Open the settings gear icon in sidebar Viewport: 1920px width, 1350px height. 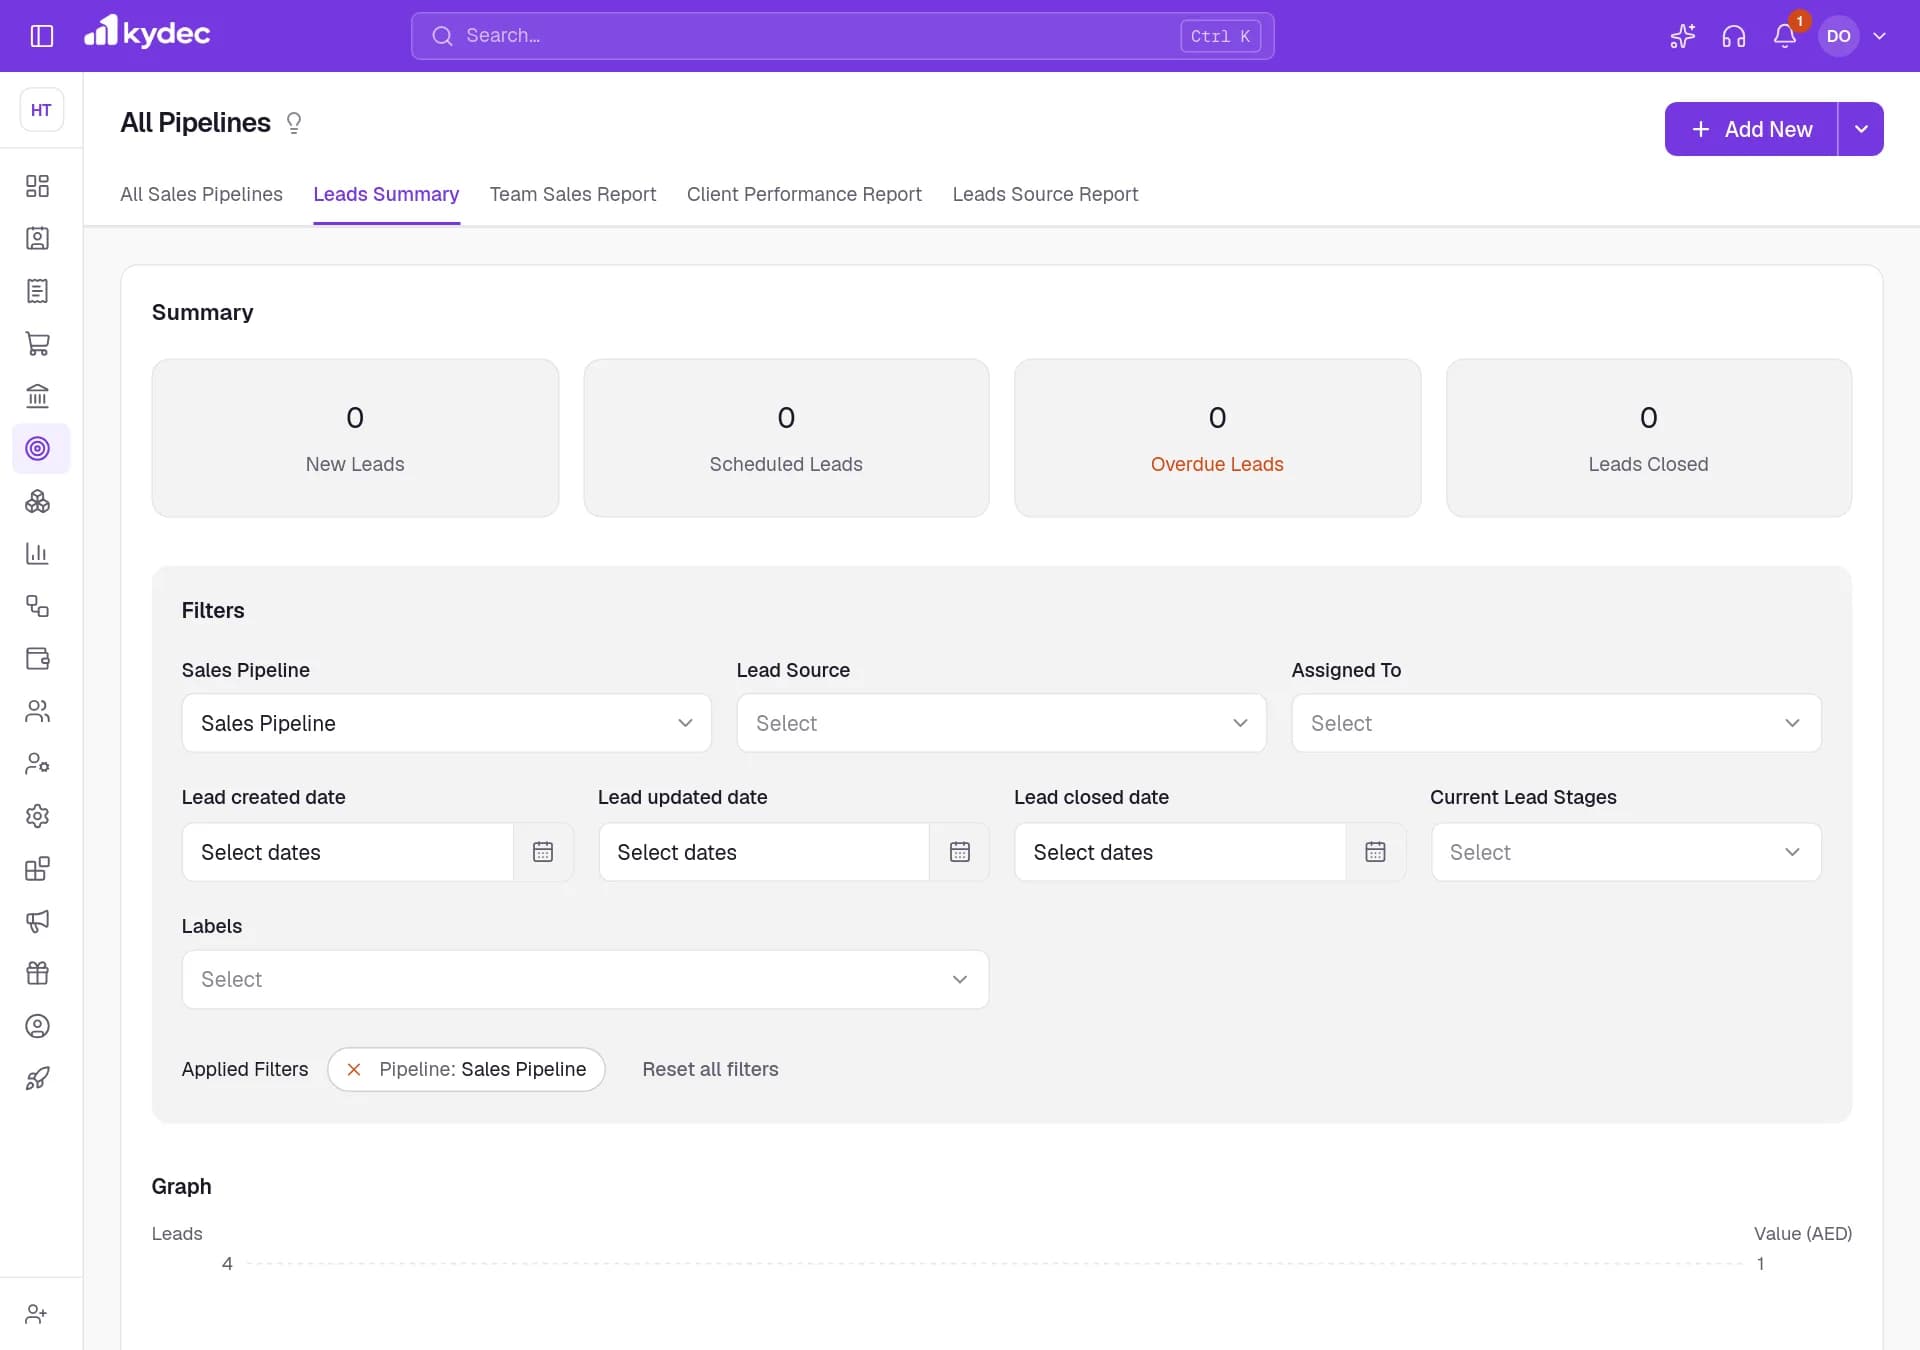coord(37,816)
